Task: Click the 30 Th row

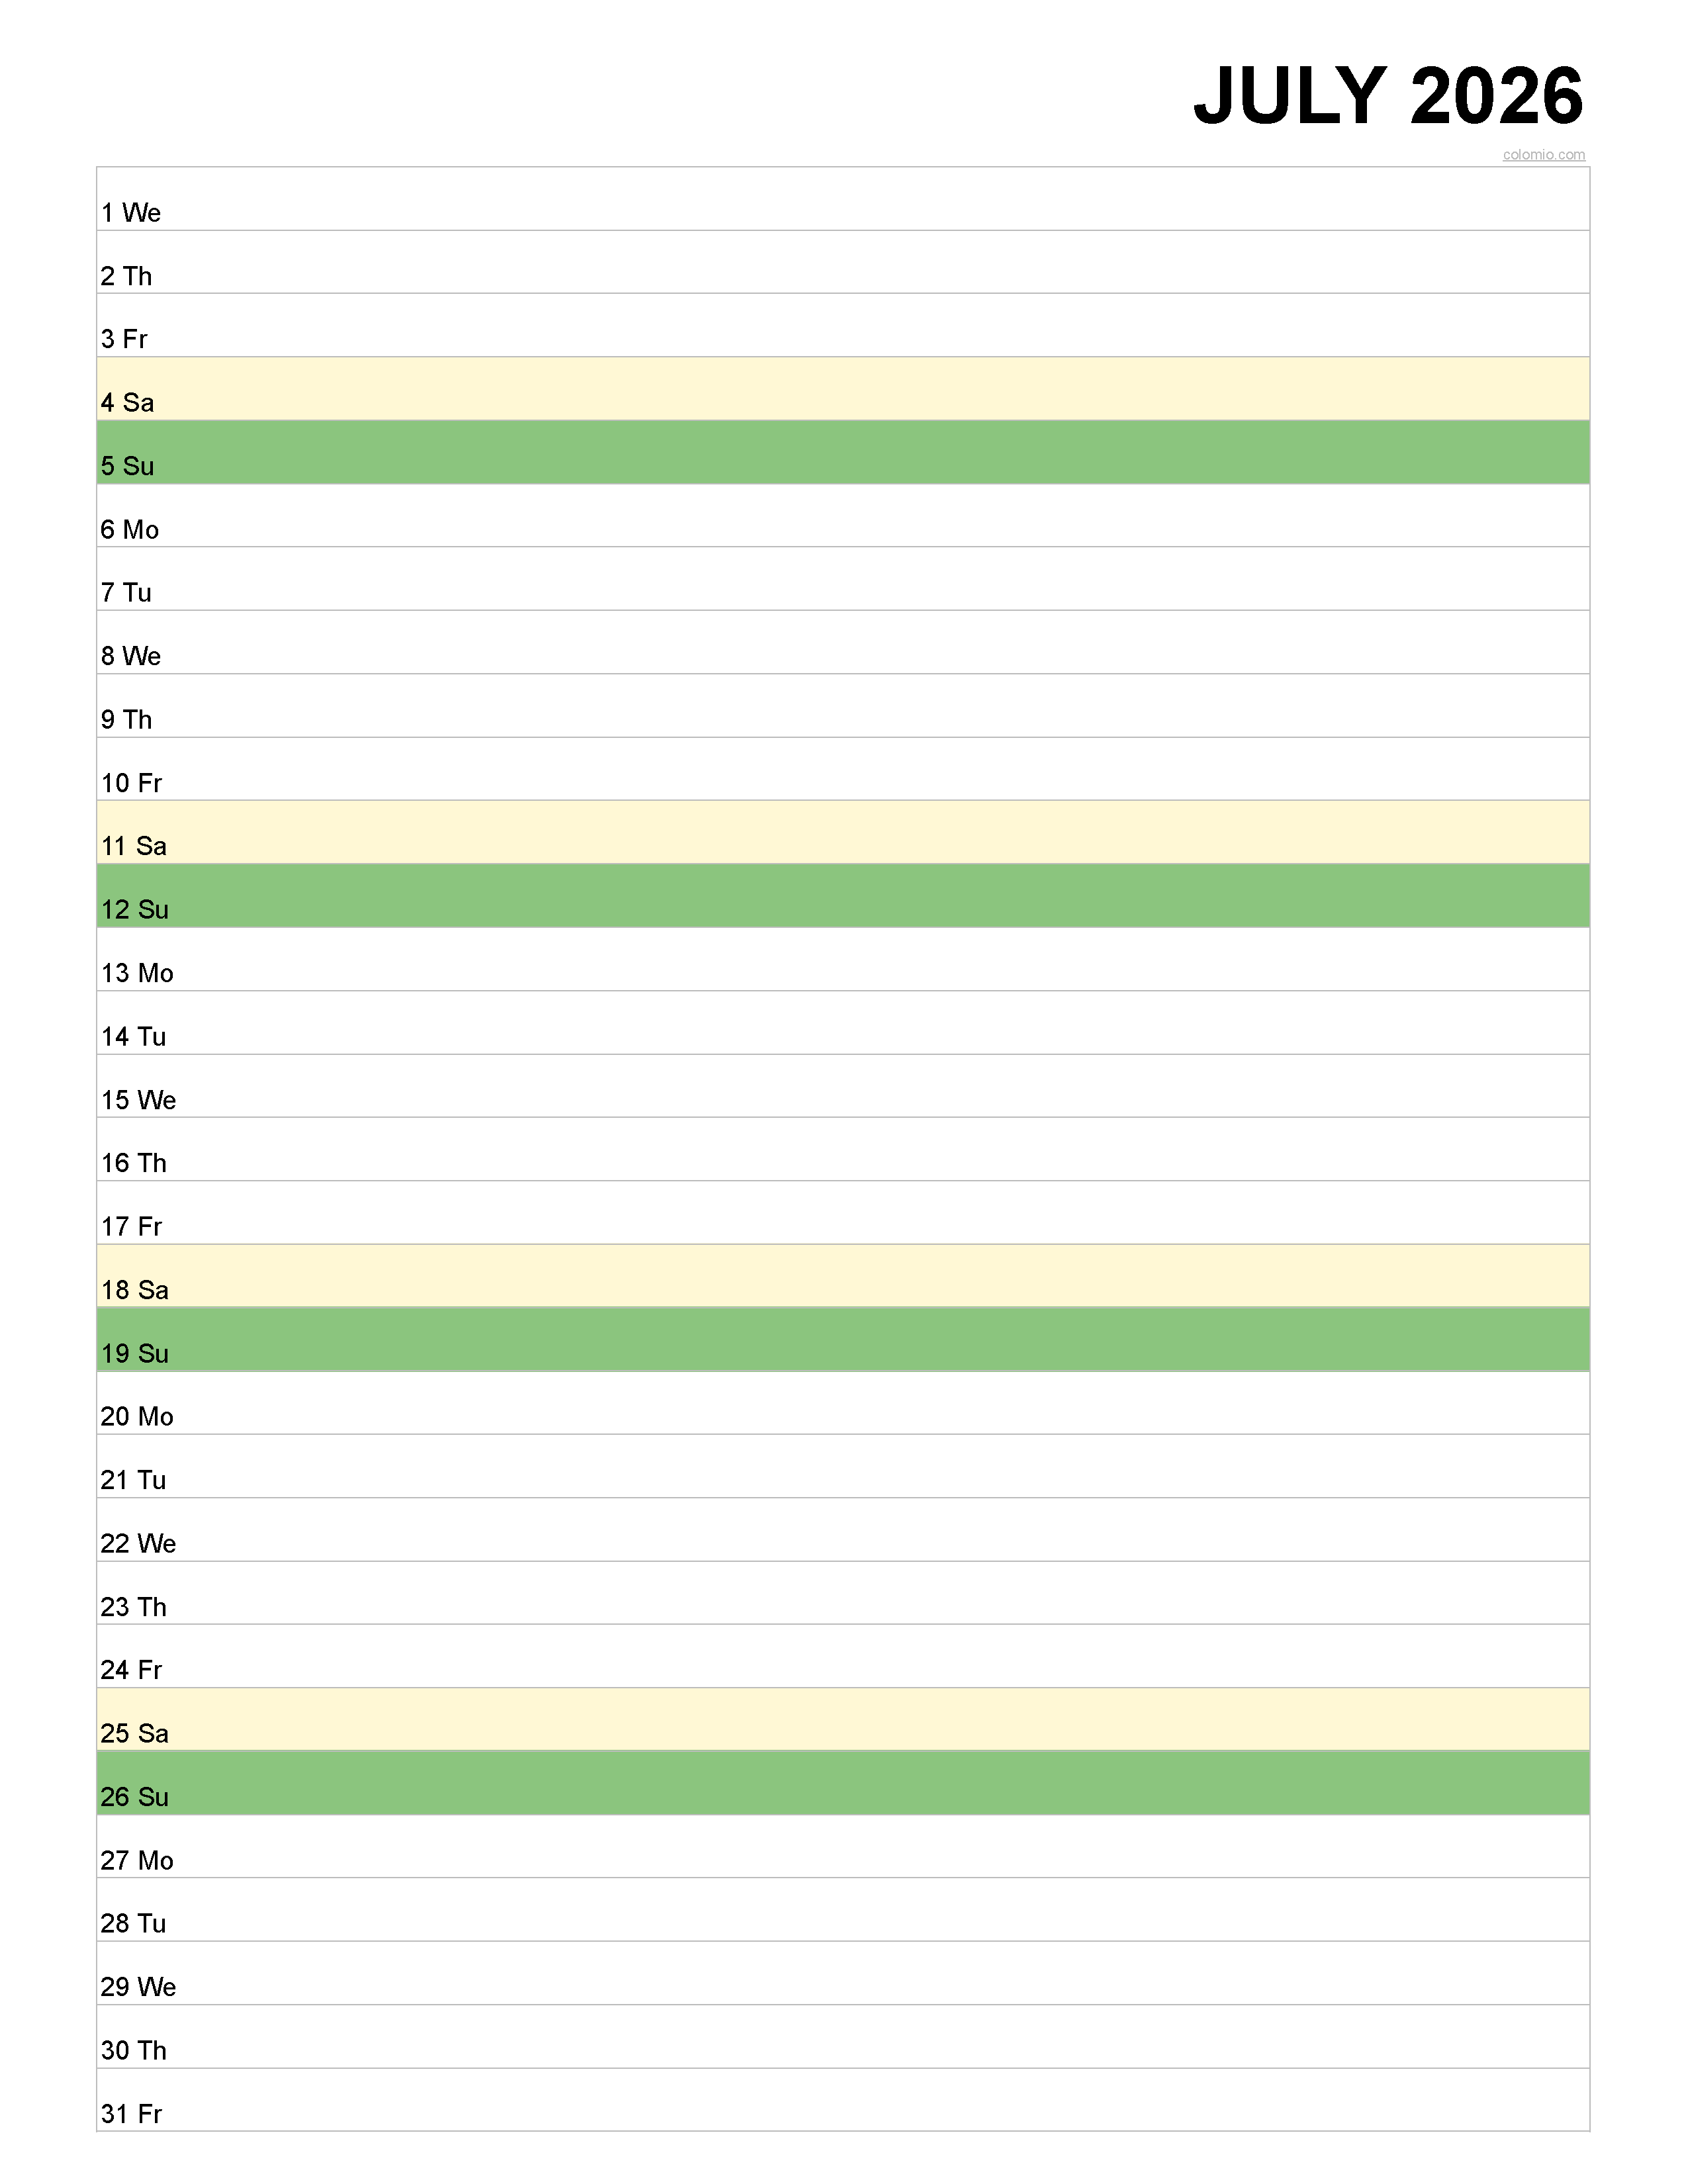Action: (843, 2037)
